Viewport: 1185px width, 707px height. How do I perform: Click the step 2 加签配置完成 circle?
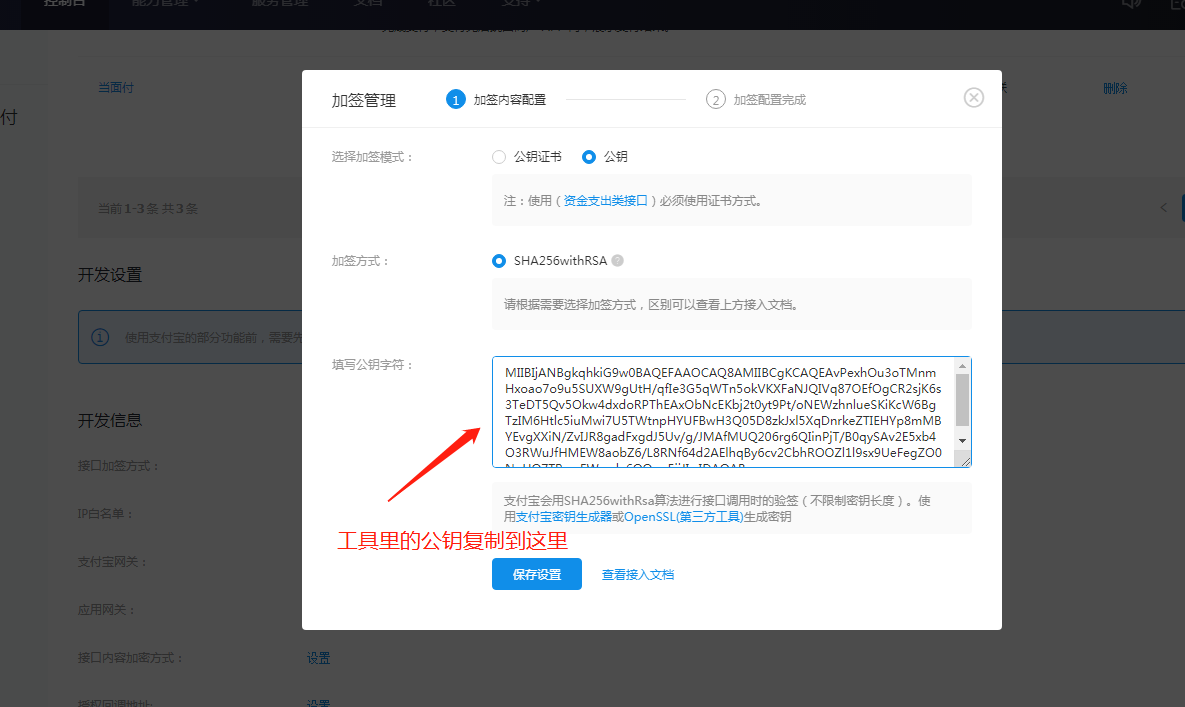[x=715, y=99]
